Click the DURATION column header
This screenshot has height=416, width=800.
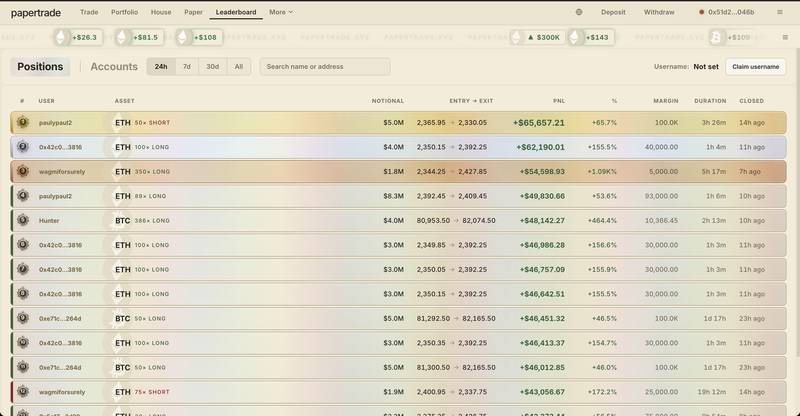tap(710, 101)
